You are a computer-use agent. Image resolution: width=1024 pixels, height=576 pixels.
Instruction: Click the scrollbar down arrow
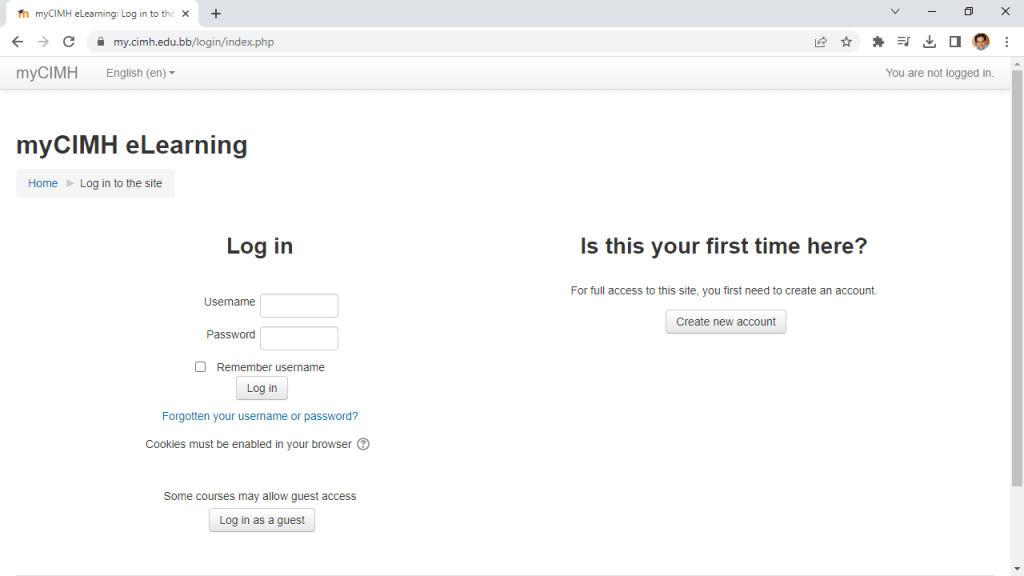(1017, 569)
